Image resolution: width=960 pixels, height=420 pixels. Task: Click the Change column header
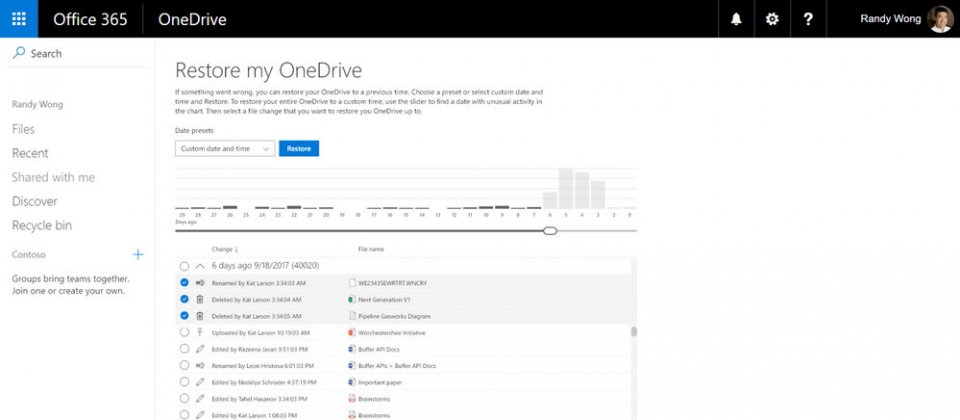tap(222, 249)
